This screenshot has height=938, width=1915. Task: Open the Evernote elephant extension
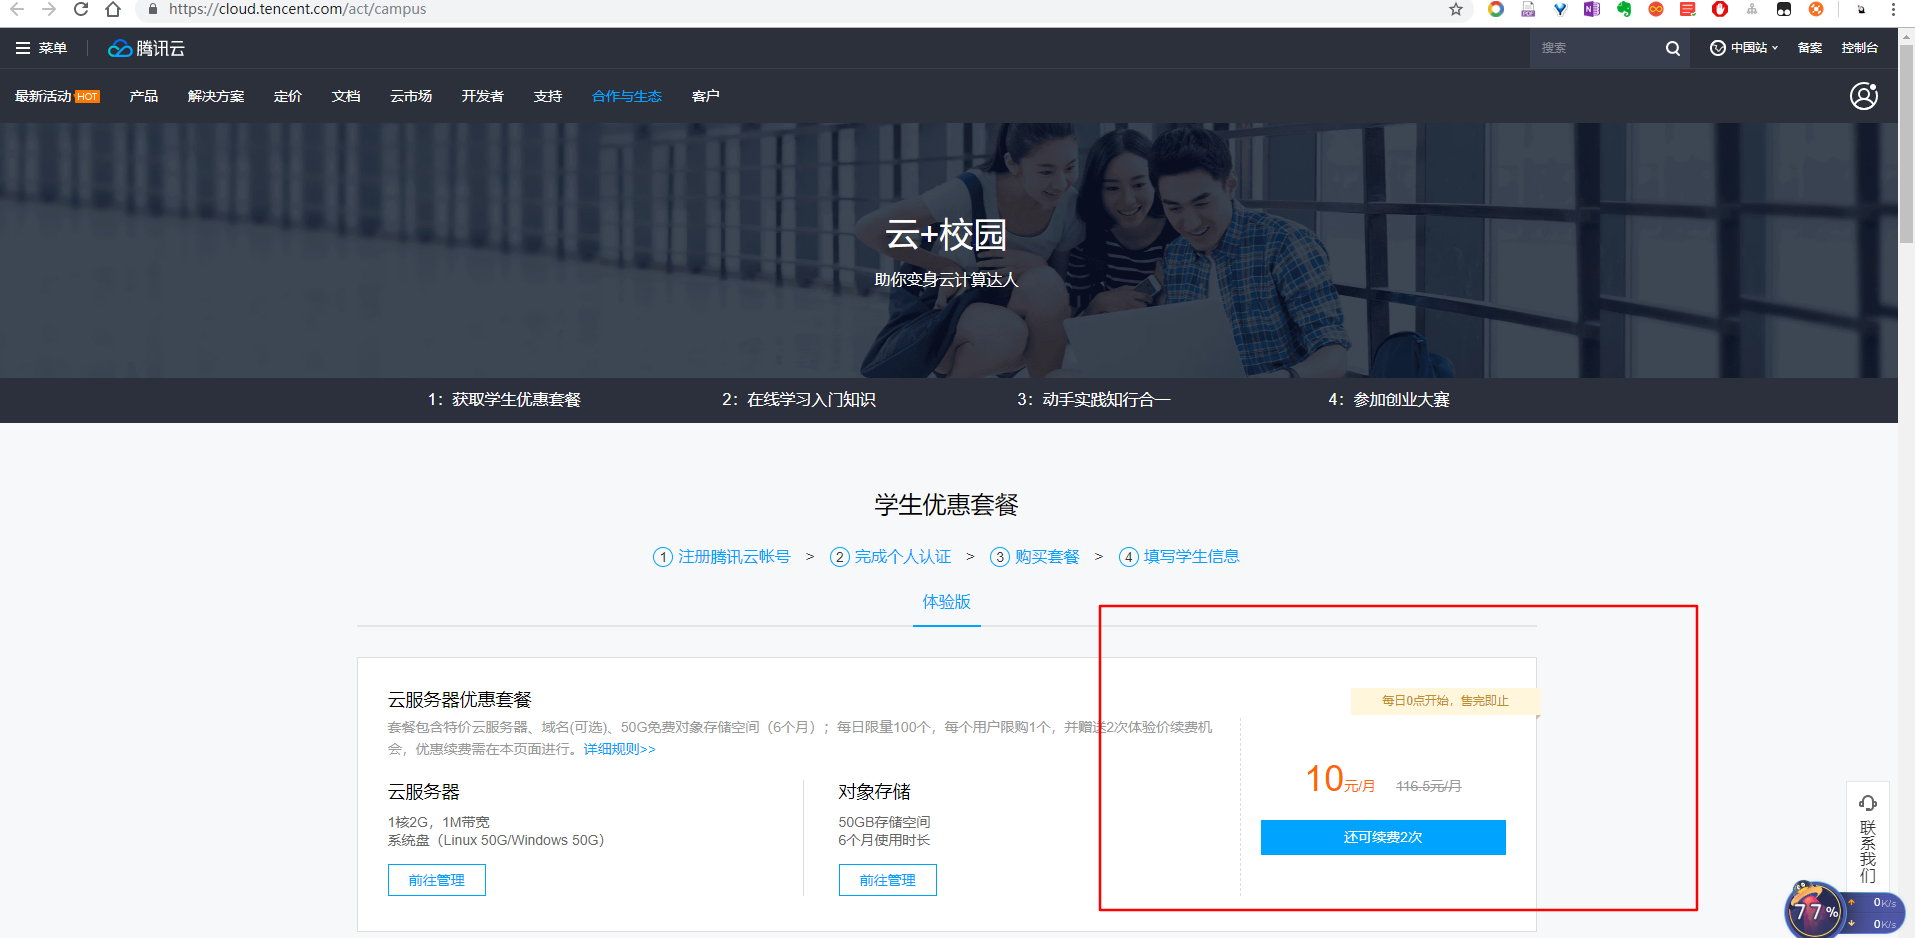click(1624, 9)
